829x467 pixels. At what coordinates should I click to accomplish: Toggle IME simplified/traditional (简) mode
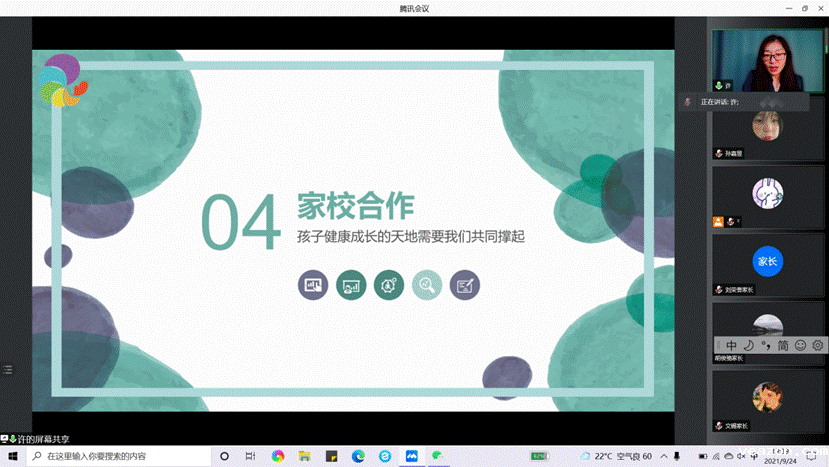tap(783, 345)
